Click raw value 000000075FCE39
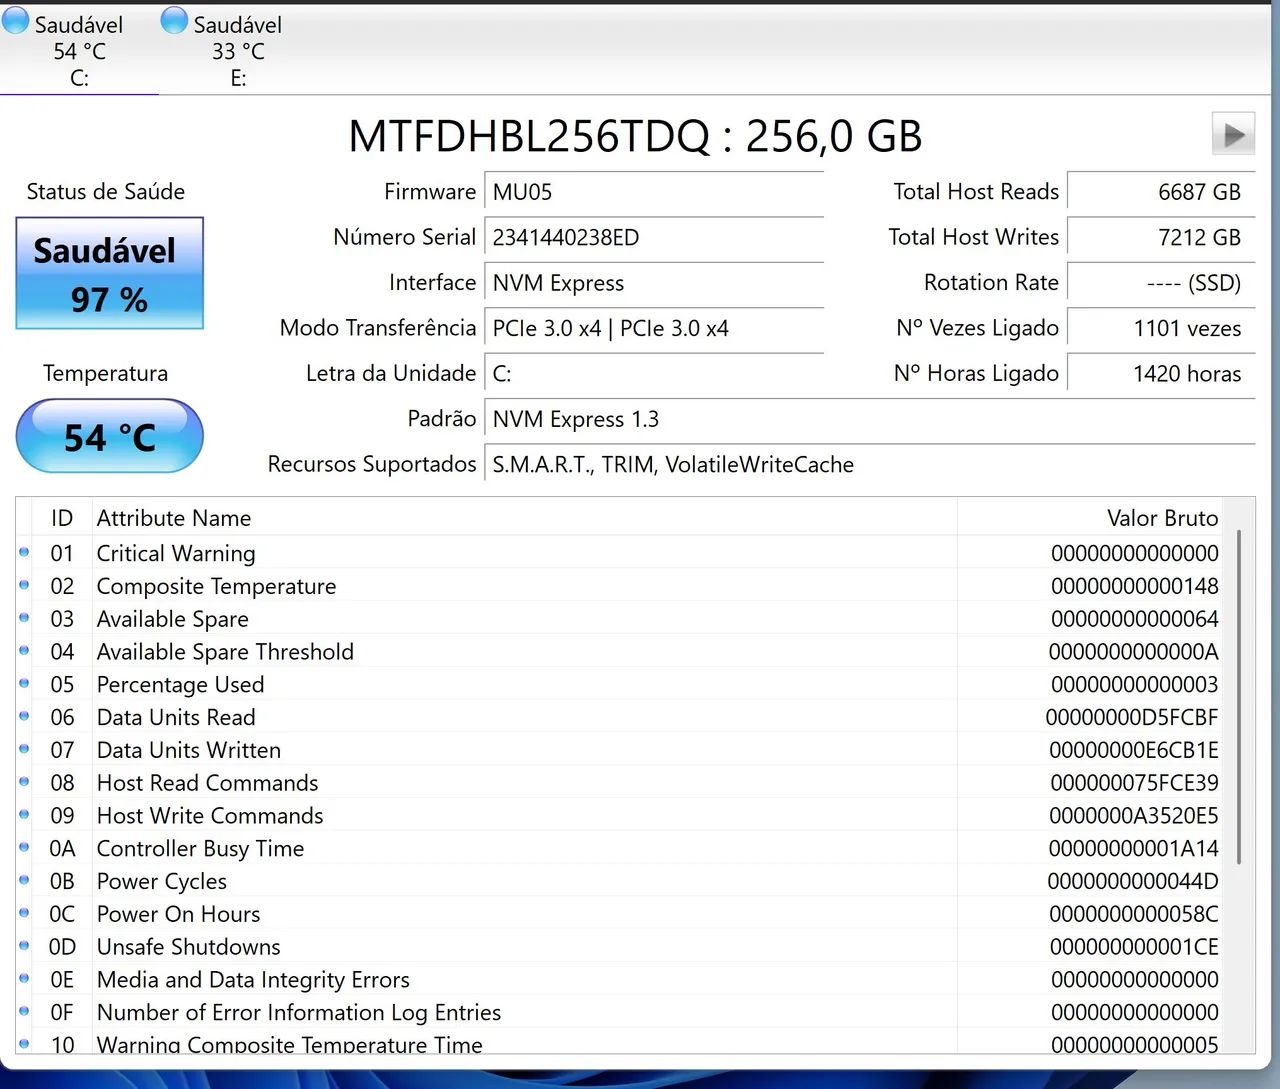The width and height of the screenshot is (1280, 1089). pyautogui.click(x=1134, y=783)
